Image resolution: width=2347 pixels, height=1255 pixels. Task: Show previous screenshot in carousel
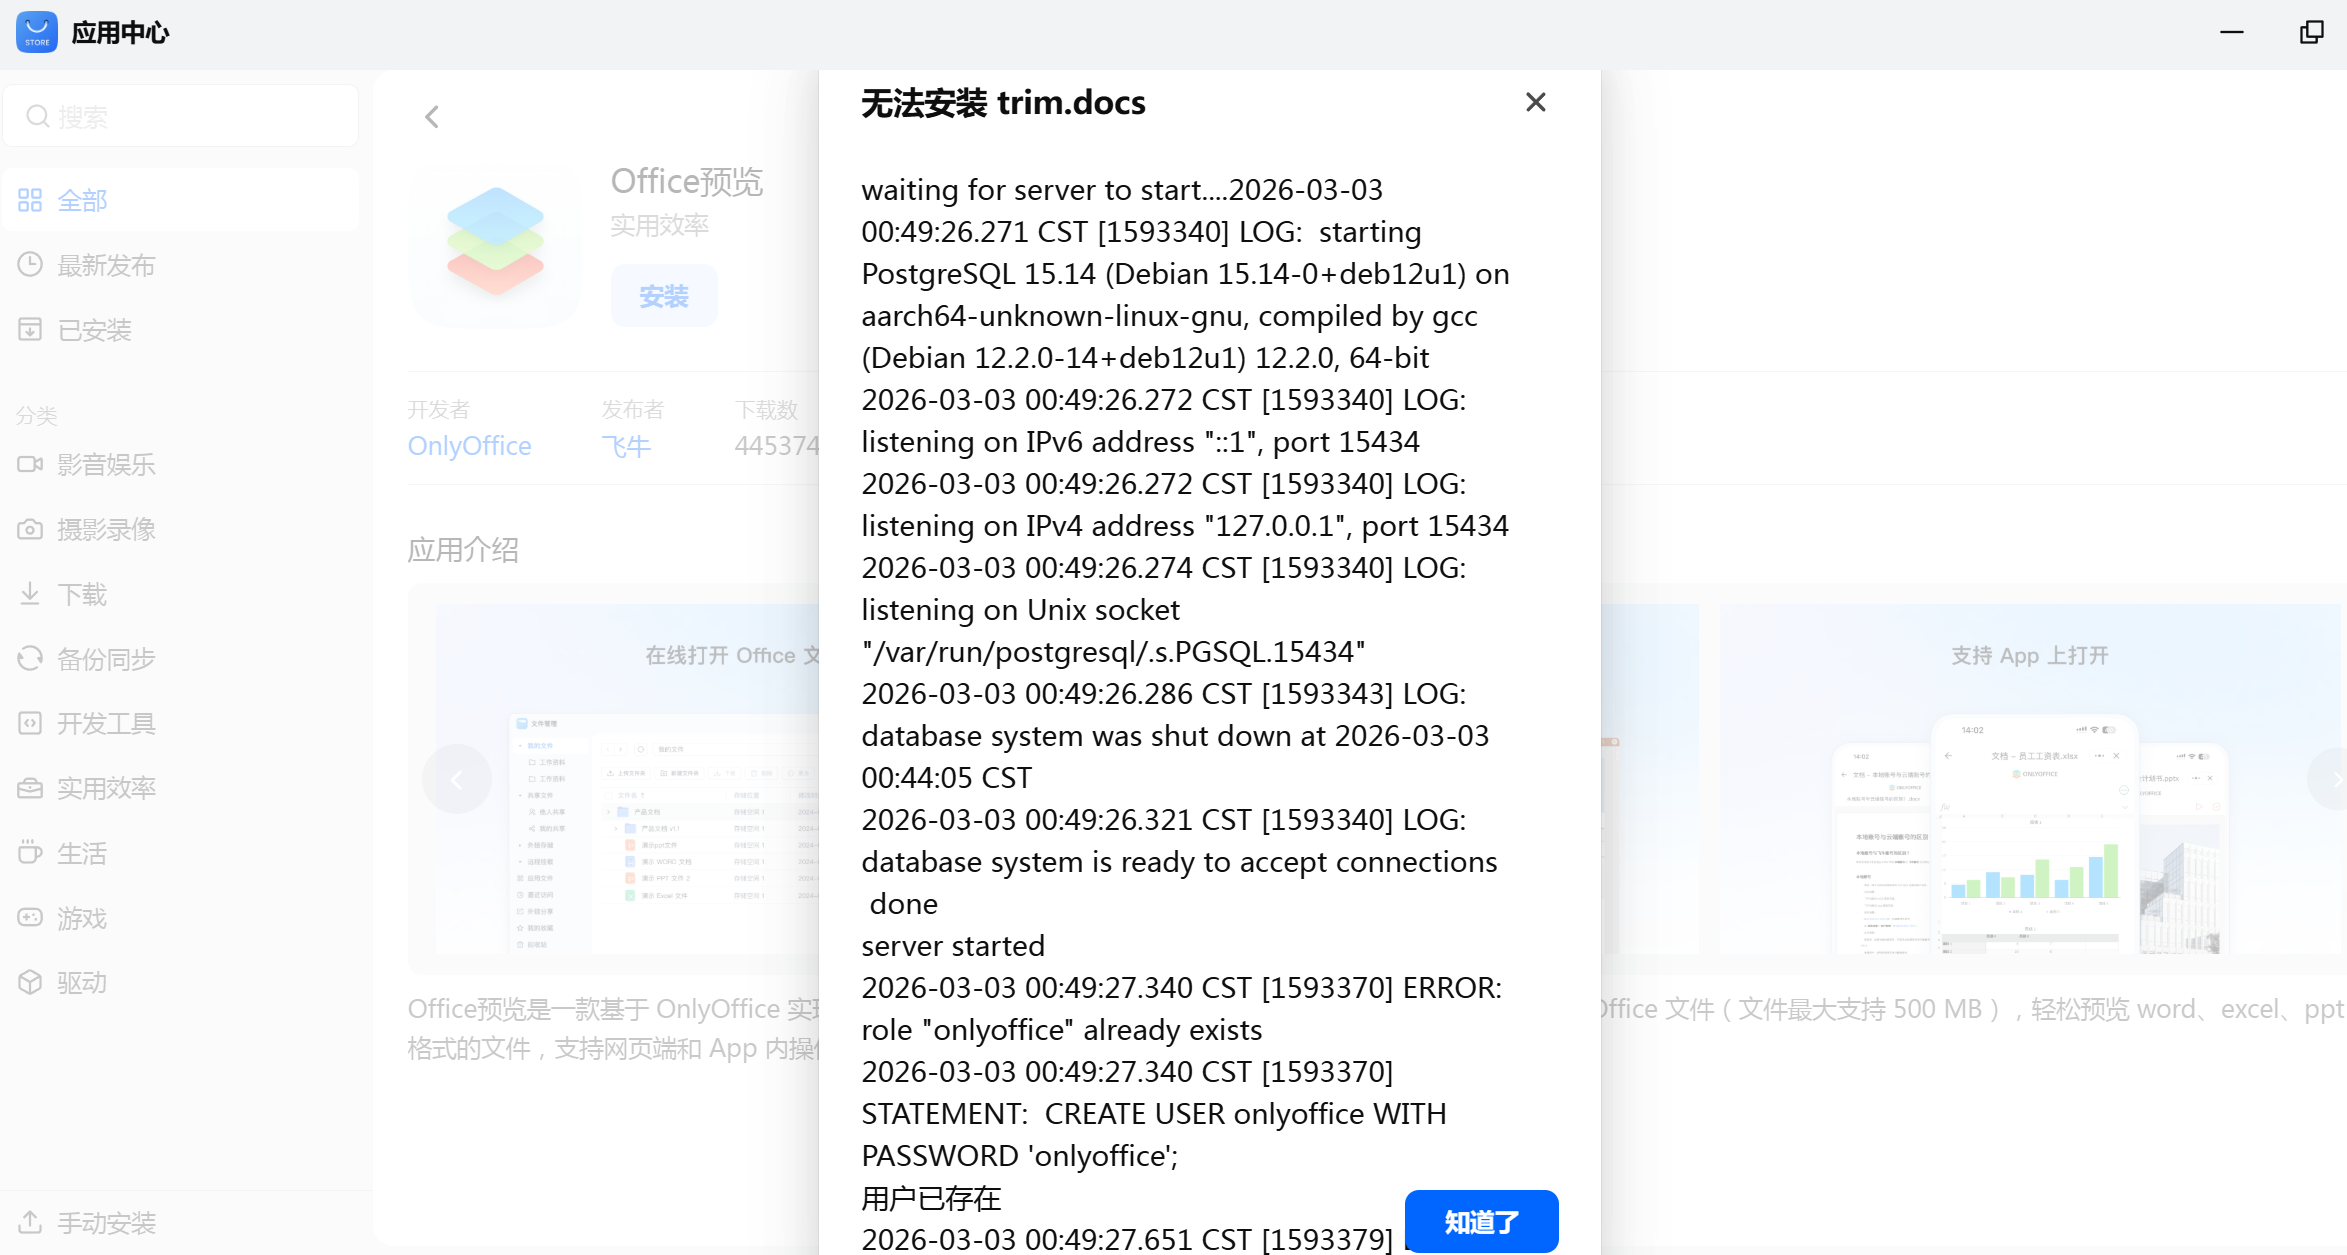tap(456, 779)
